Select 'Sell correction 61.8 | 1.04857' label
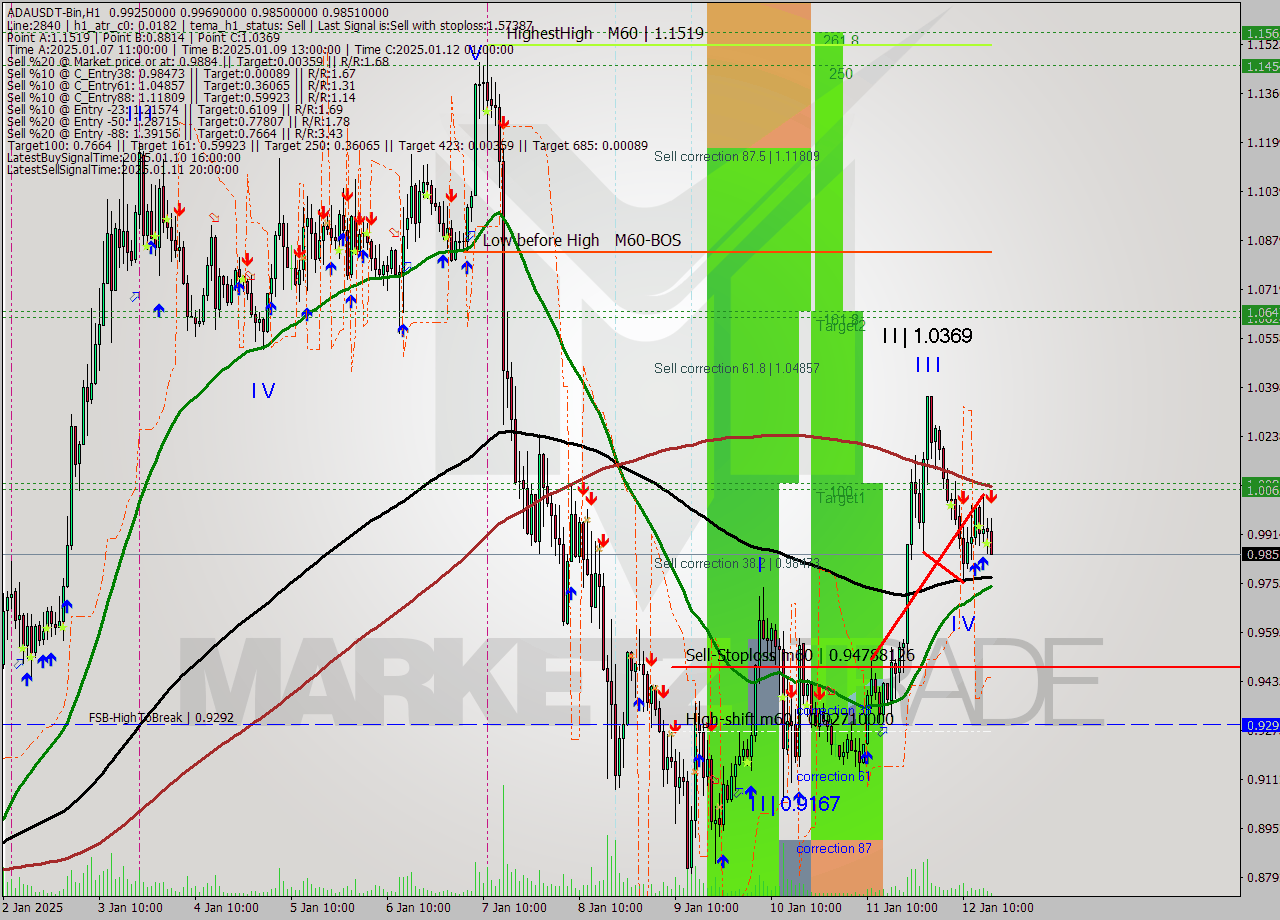This screenshot has height=920, width=1280. [737, 368]
